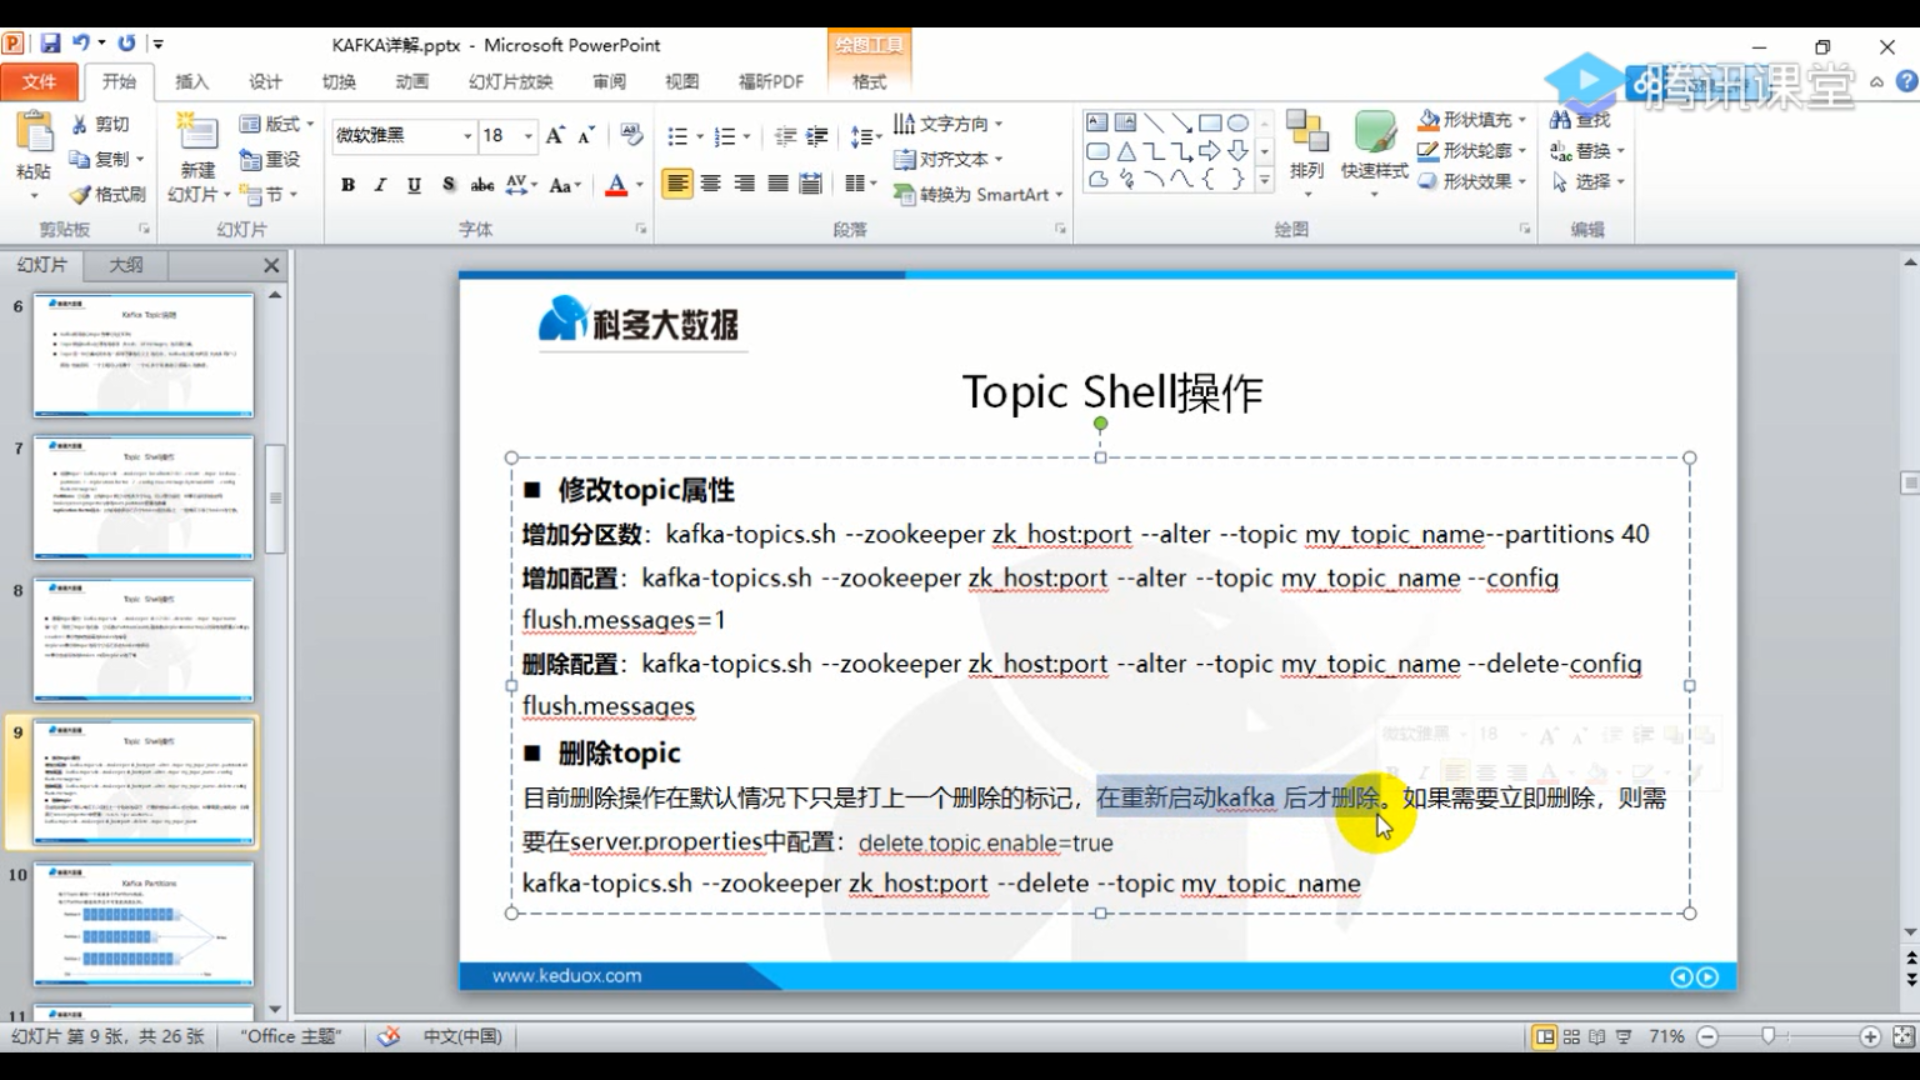The image size is (1920, 1080).
Task: Open the font name dropdown
Action: pos(467,135)
